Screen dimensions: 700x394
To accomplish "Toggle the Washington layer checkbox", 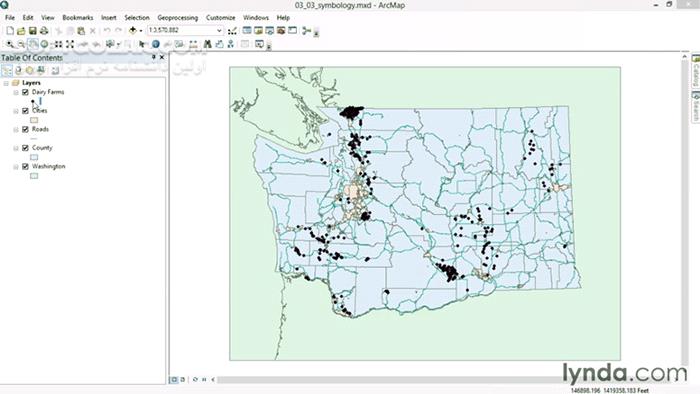I will (x=25, y=166).
